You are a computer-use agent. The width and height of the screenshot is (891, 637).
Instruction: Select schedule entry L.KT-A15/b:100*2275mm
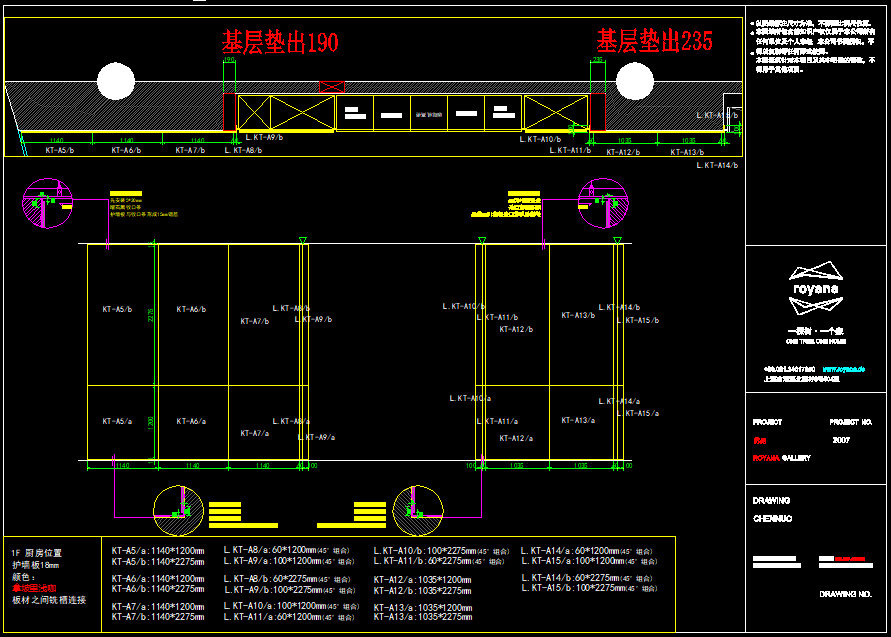click(589, 588)
